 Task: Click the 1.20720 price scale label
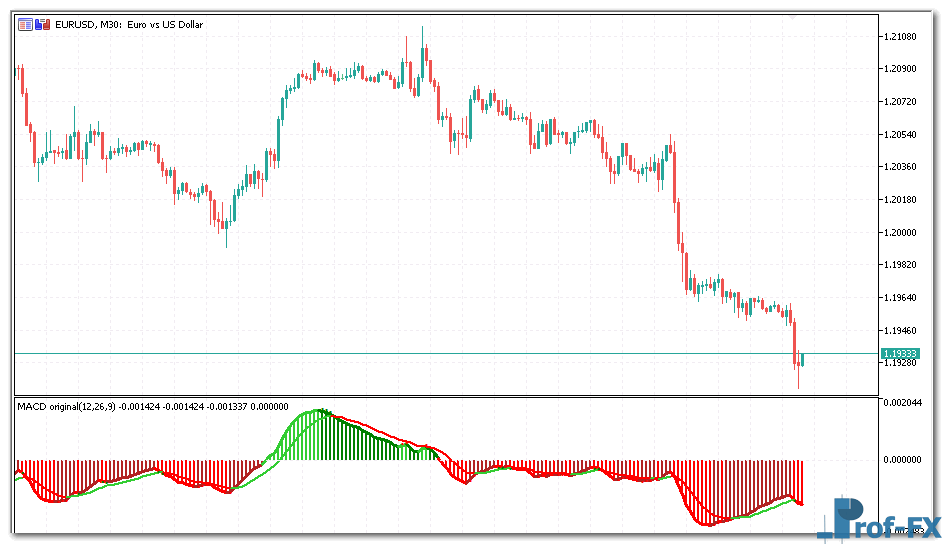tap(902, 102)
